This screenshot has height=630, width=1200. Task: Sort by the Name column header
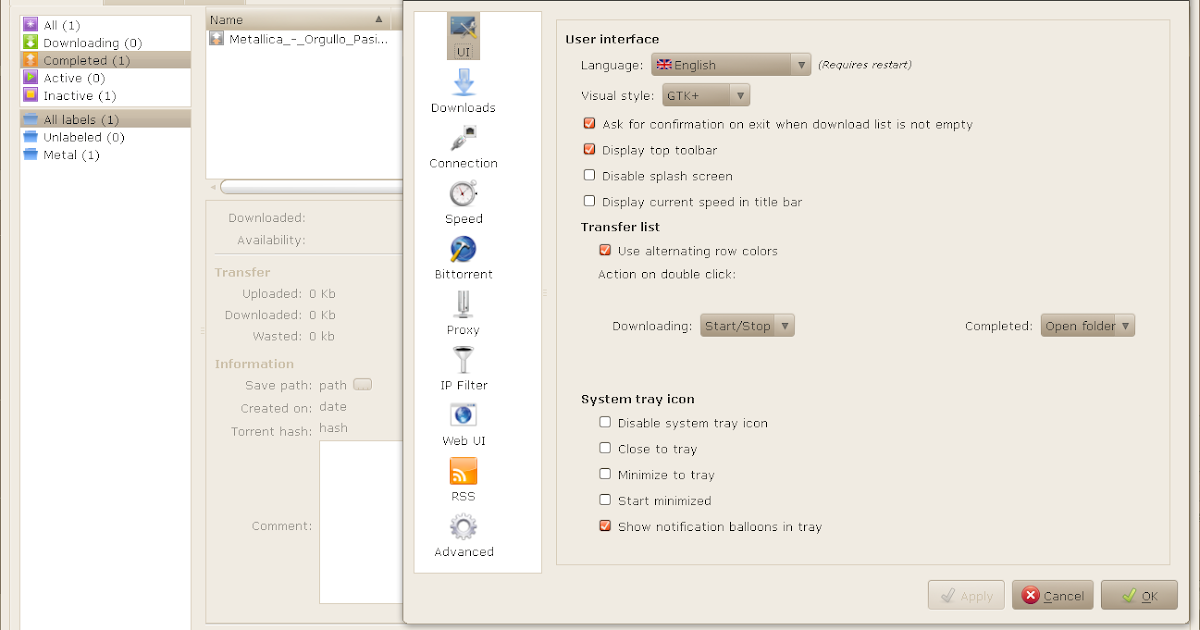297,19
